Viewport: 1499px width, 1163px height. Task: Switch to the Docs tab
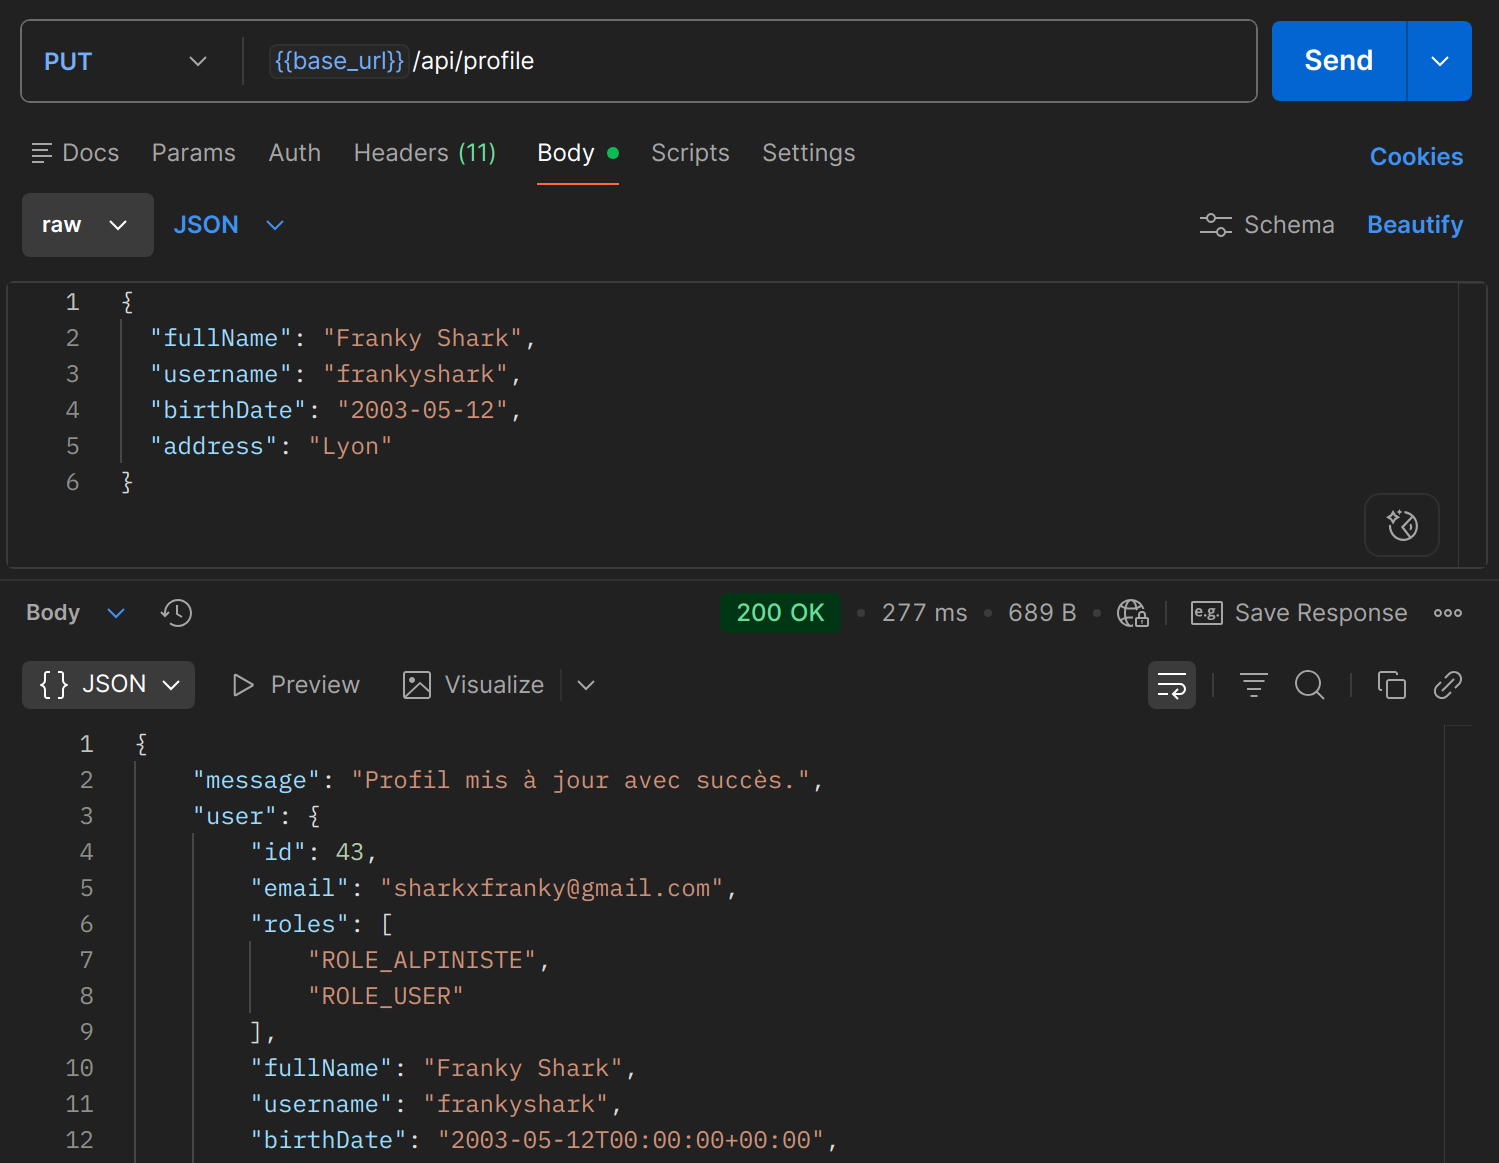point(75,153)
